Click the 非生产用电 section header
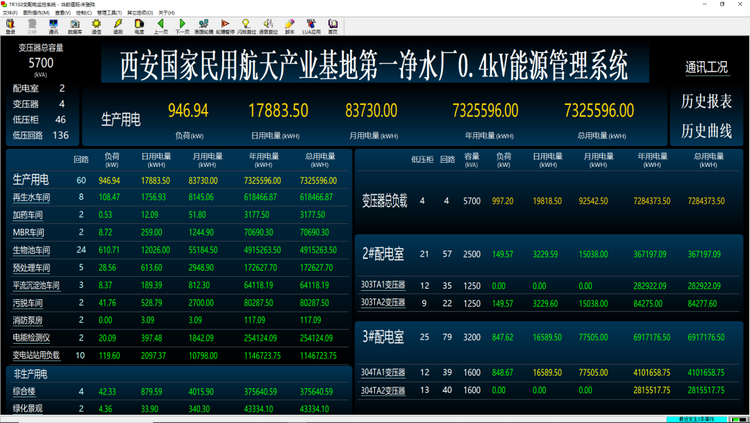Viewport: 750px width, 423px height. pyautogui.click(x=30, y=374)
